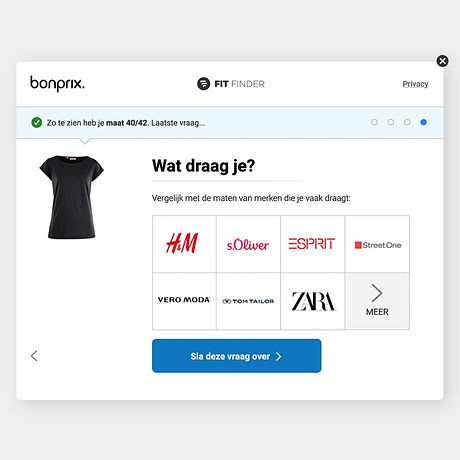Close the Fit Finder dialog
Image resolution: width=460 pixels, height=460 pixels.
(442, 61)
